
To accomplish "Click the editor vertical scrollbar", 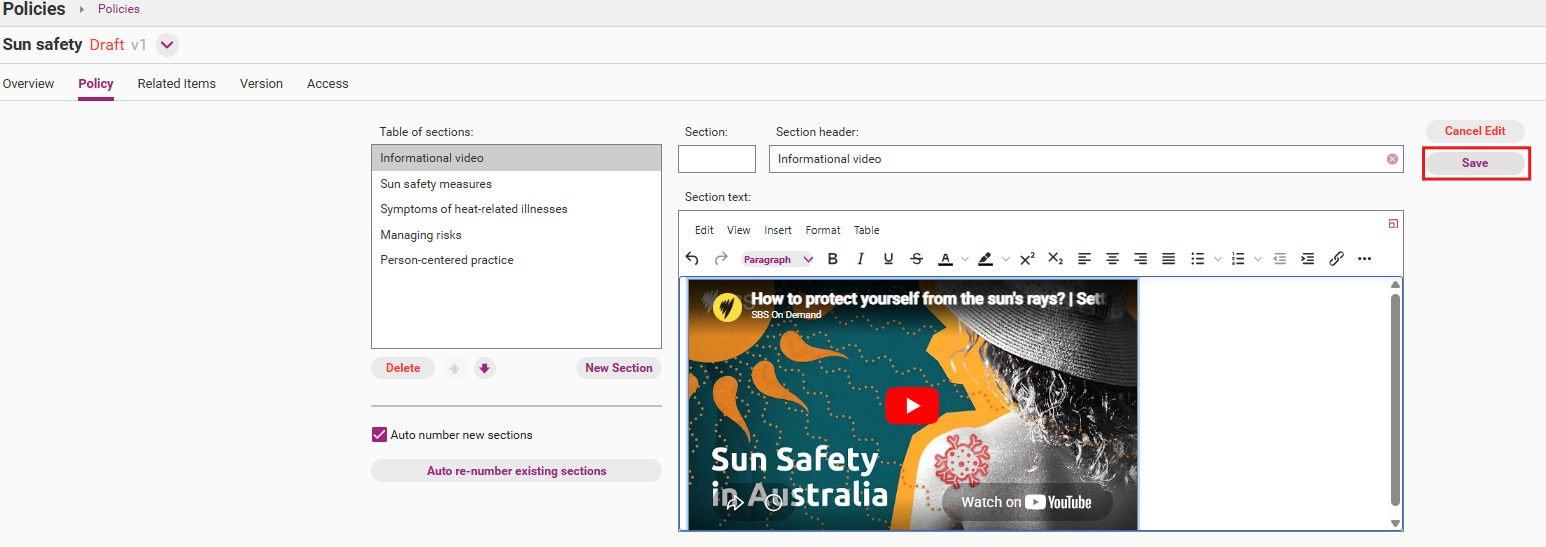I will point(1396,400).
